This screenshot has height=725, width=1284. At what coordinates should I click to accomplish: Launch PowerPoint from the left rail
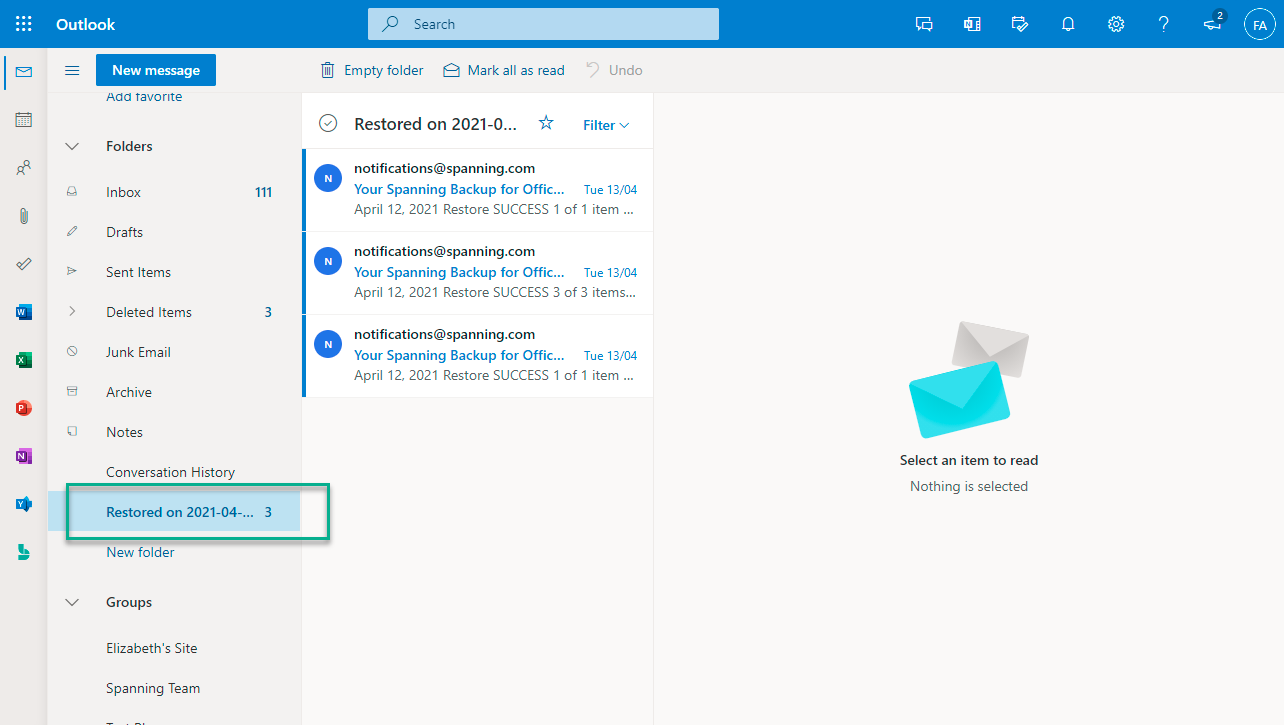point(24,408)
